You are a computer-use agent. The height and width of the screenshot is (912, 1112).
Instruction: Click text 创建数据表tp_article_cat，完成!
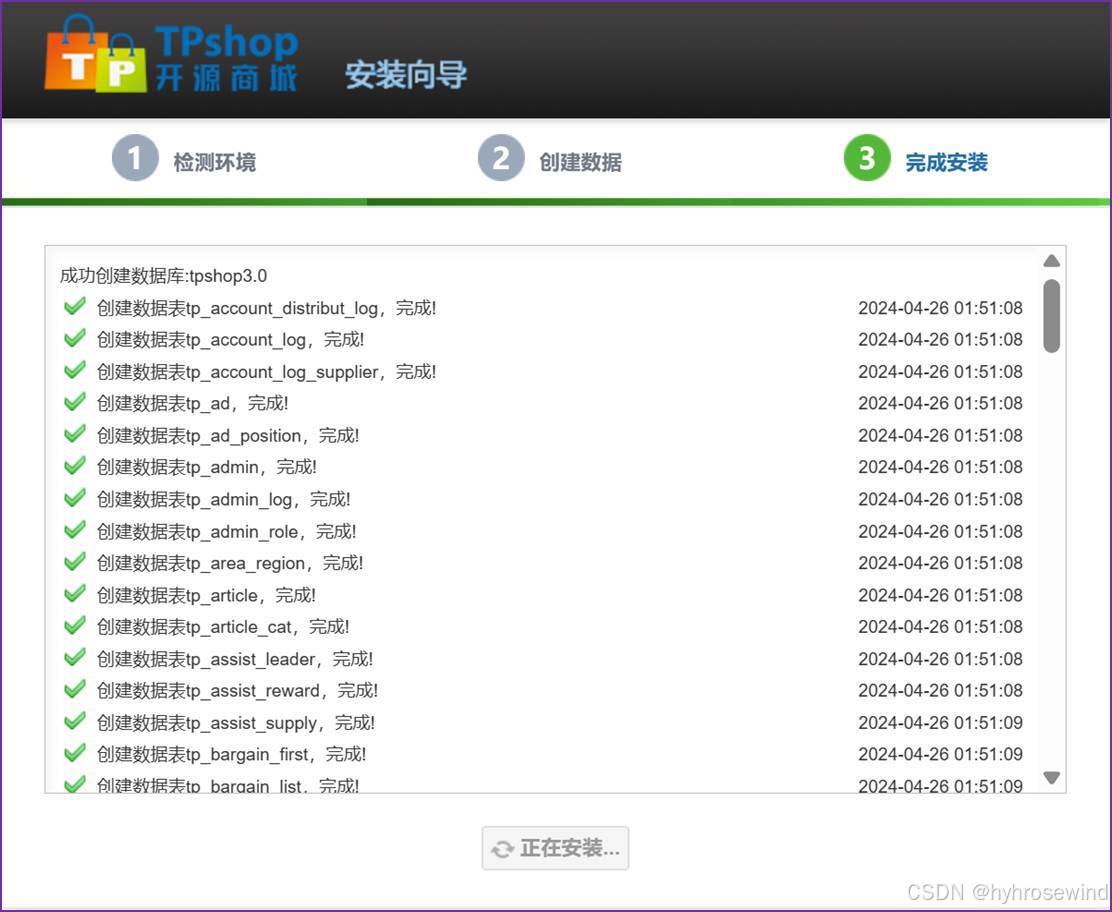[223, 628]
